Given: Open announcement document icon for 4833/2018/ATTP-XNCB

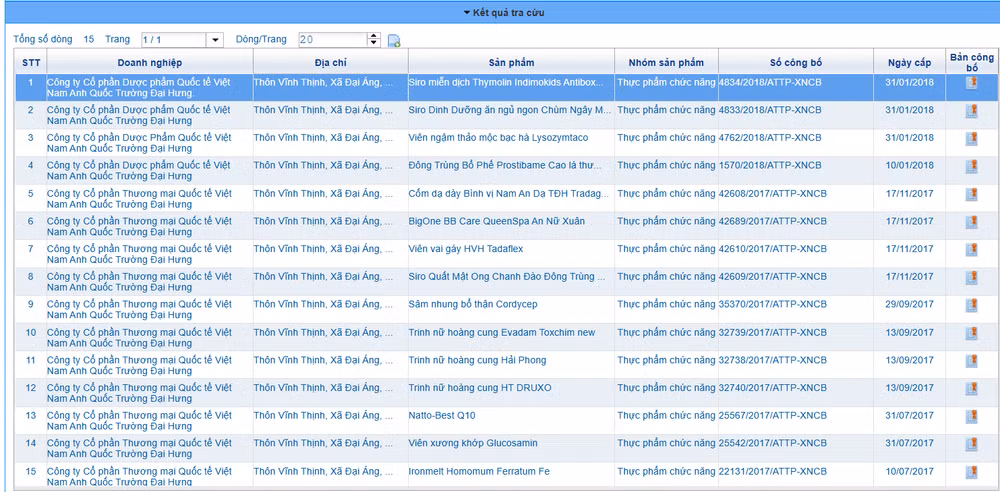Looking at the screenshot, I should 971,110.
